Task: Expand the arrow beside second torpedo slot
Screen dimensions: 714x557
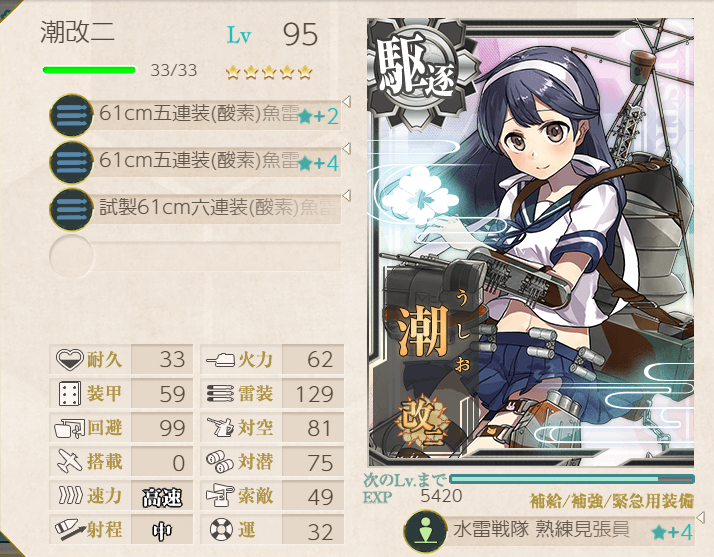Action: [x=347, y=148]
